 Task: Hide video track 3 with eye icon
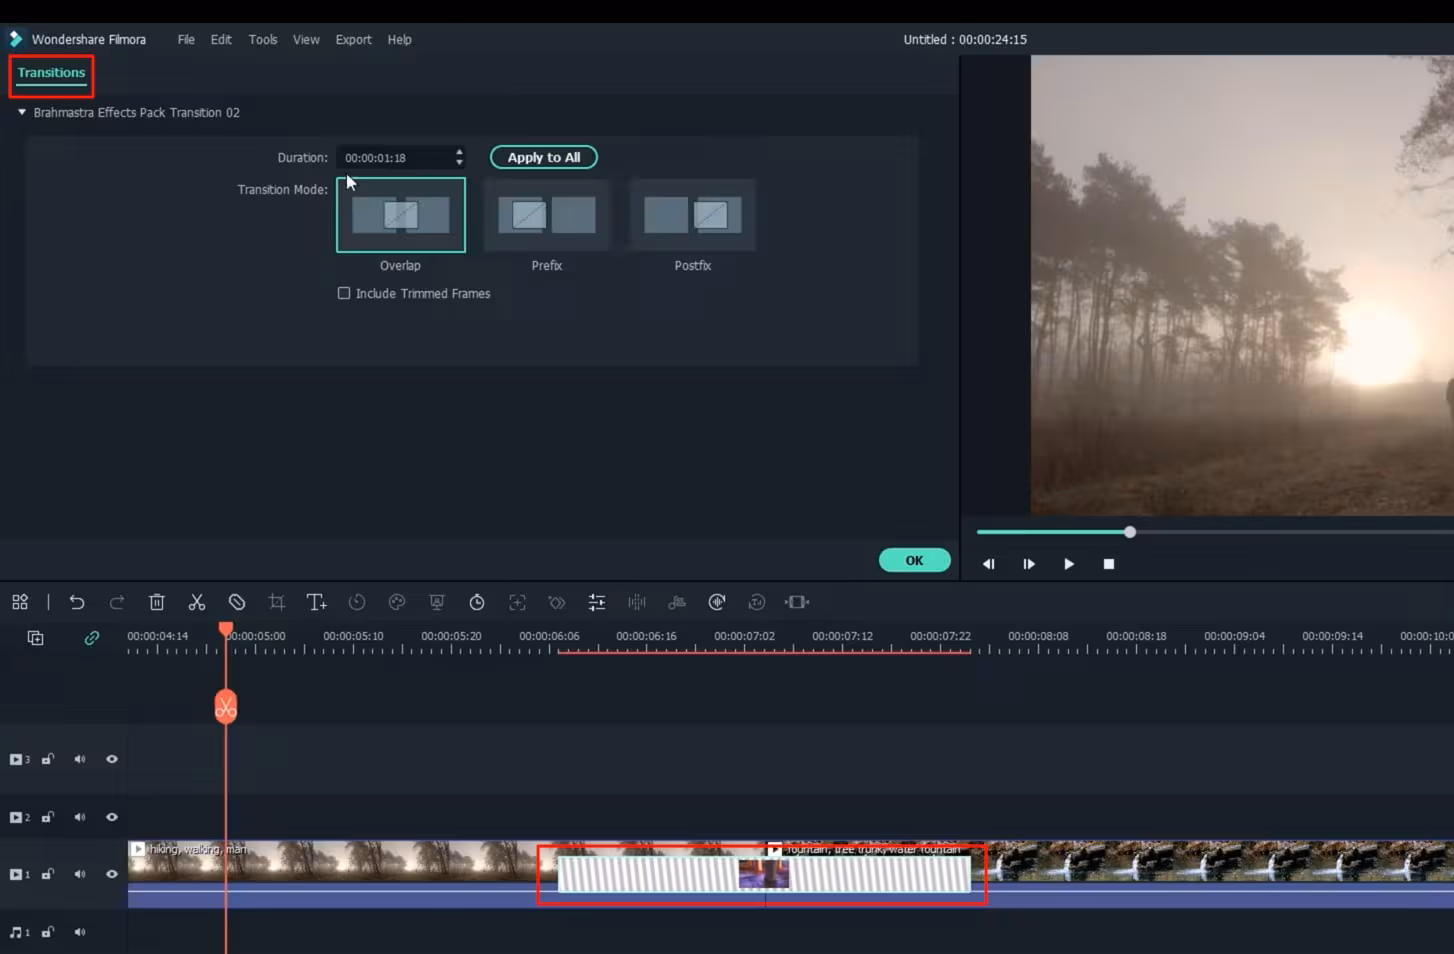pos(112,759)
